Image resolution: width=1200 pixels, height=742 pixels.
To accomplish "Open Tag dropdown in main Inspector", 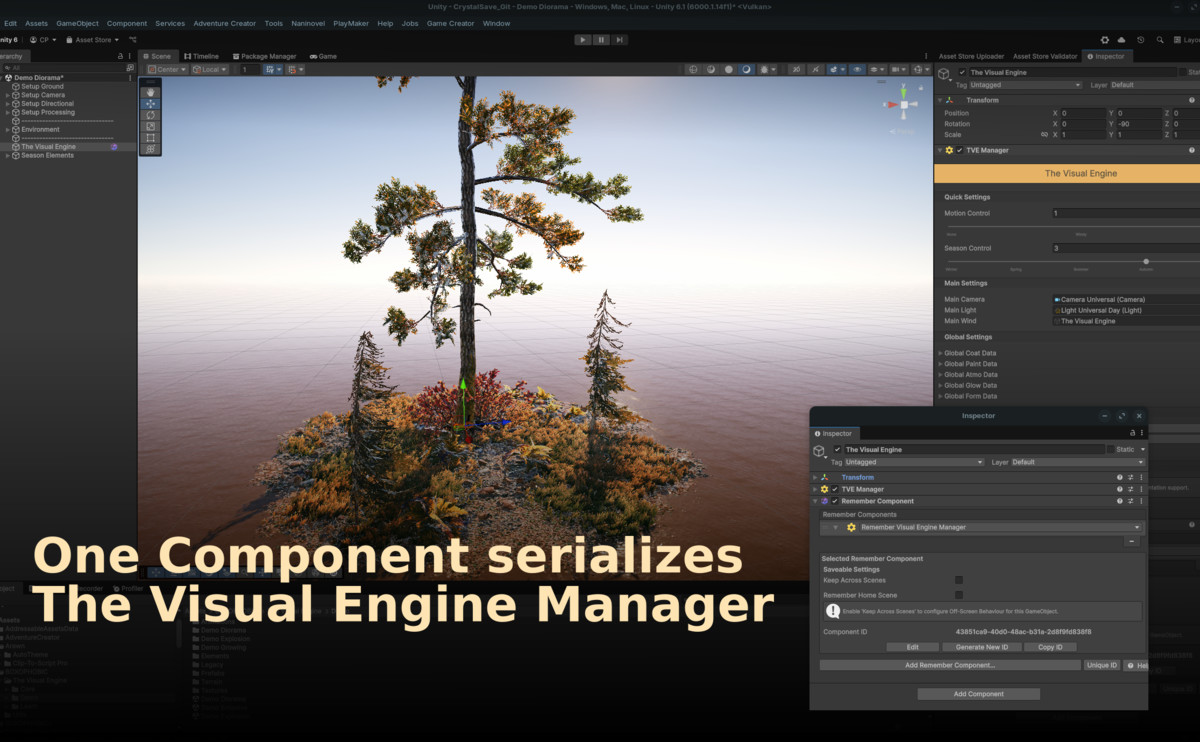I will (x=1026, y=85).
